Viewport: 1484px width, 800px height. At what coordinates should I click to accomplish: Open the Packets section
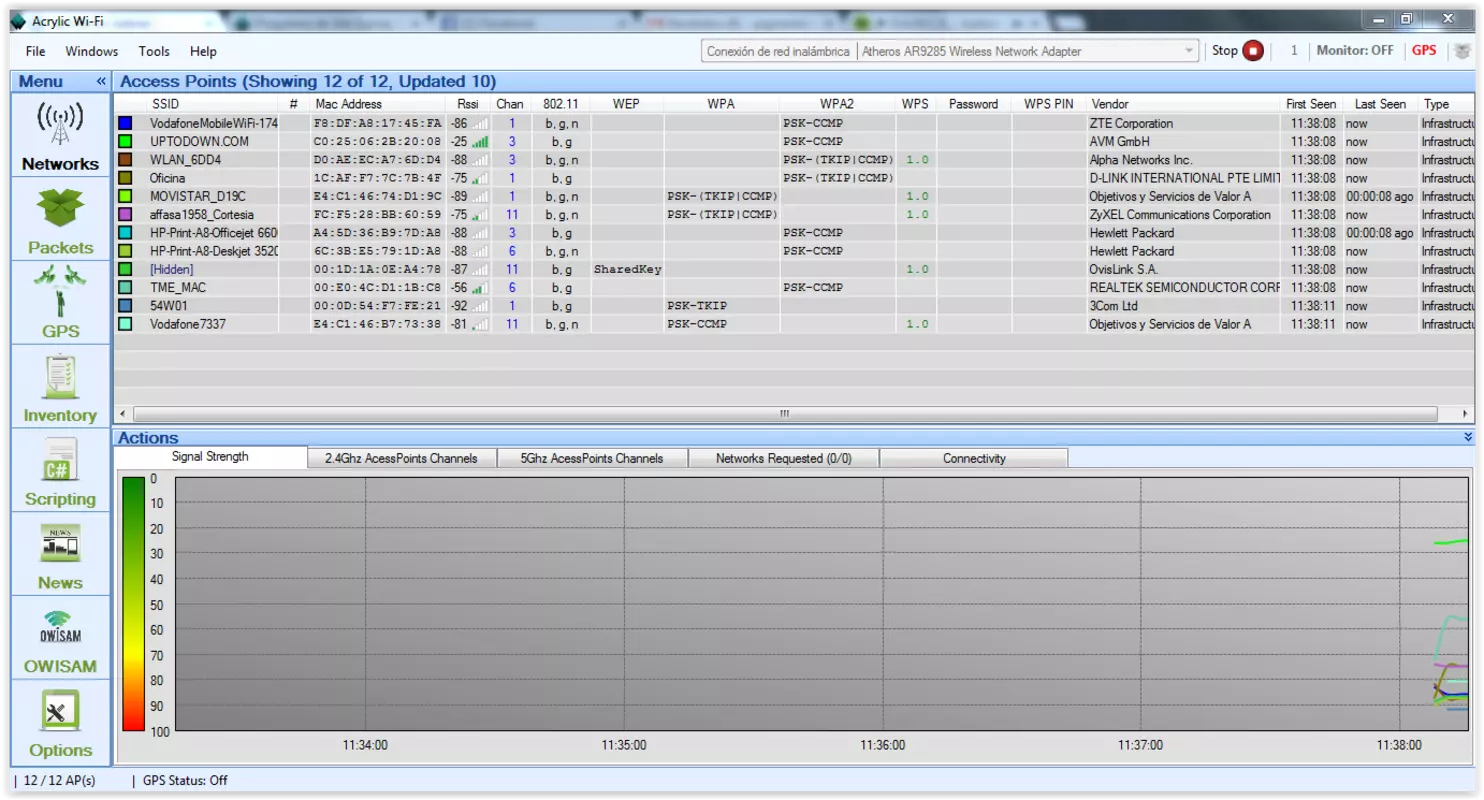pyautogui.click(x=60, y=220)
